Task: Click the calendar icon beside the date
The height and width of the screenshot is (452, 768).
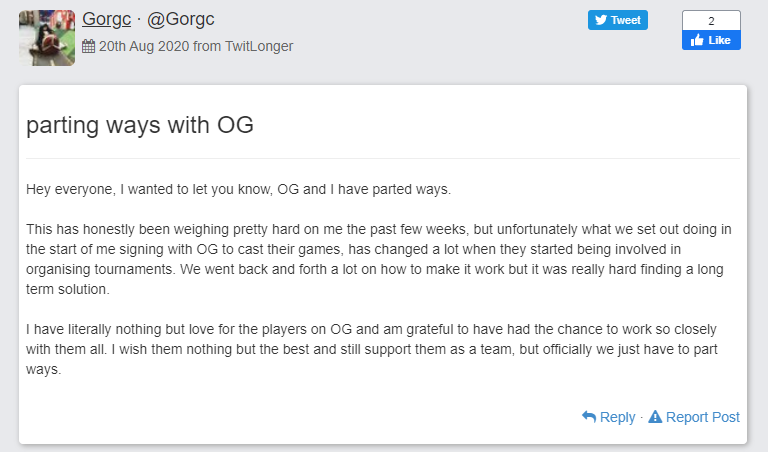Action: click(88, 46)
